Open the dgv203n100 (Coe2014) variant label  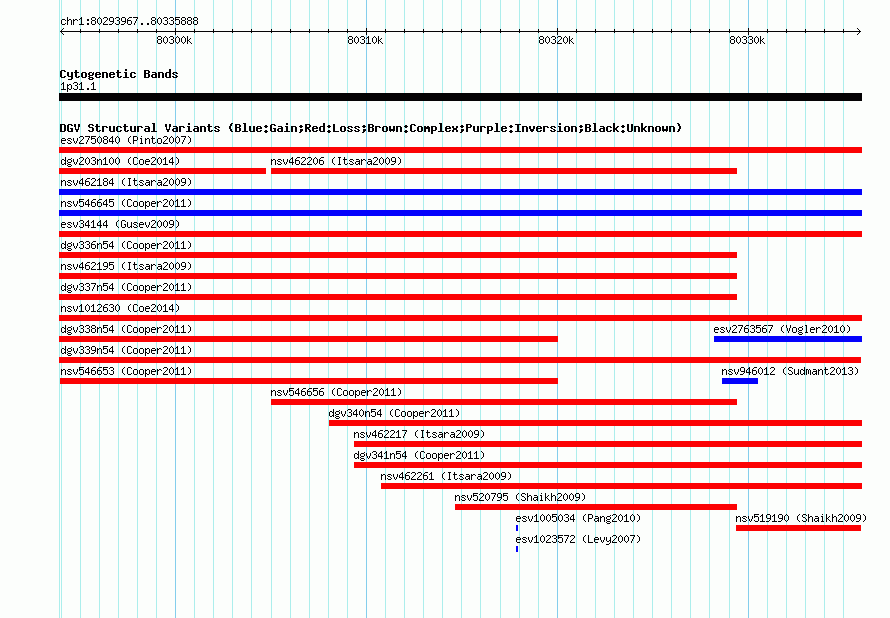pyautogui.click(x=120, y=161)
